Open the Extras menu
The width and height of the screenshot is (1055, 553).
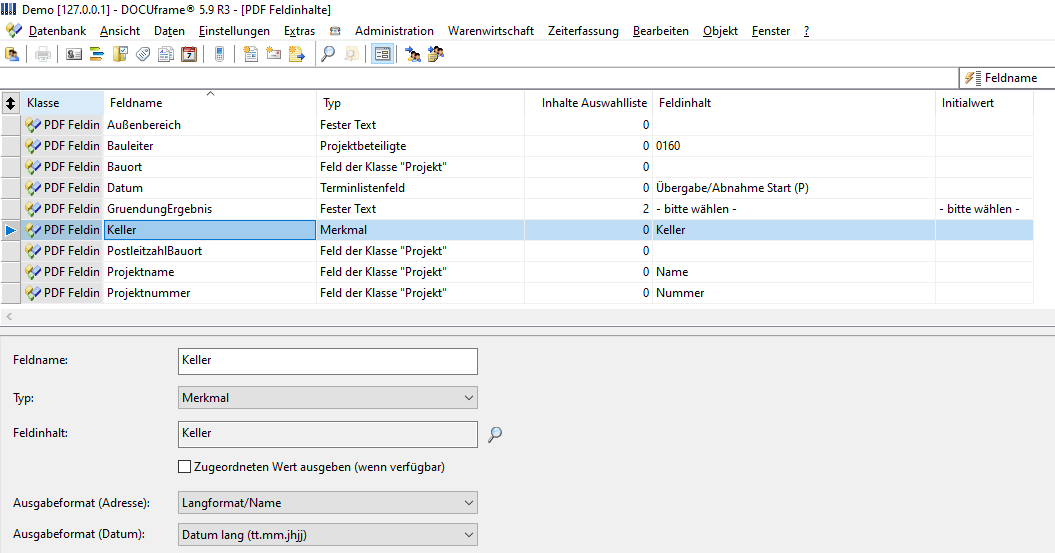tap(299, 31)
